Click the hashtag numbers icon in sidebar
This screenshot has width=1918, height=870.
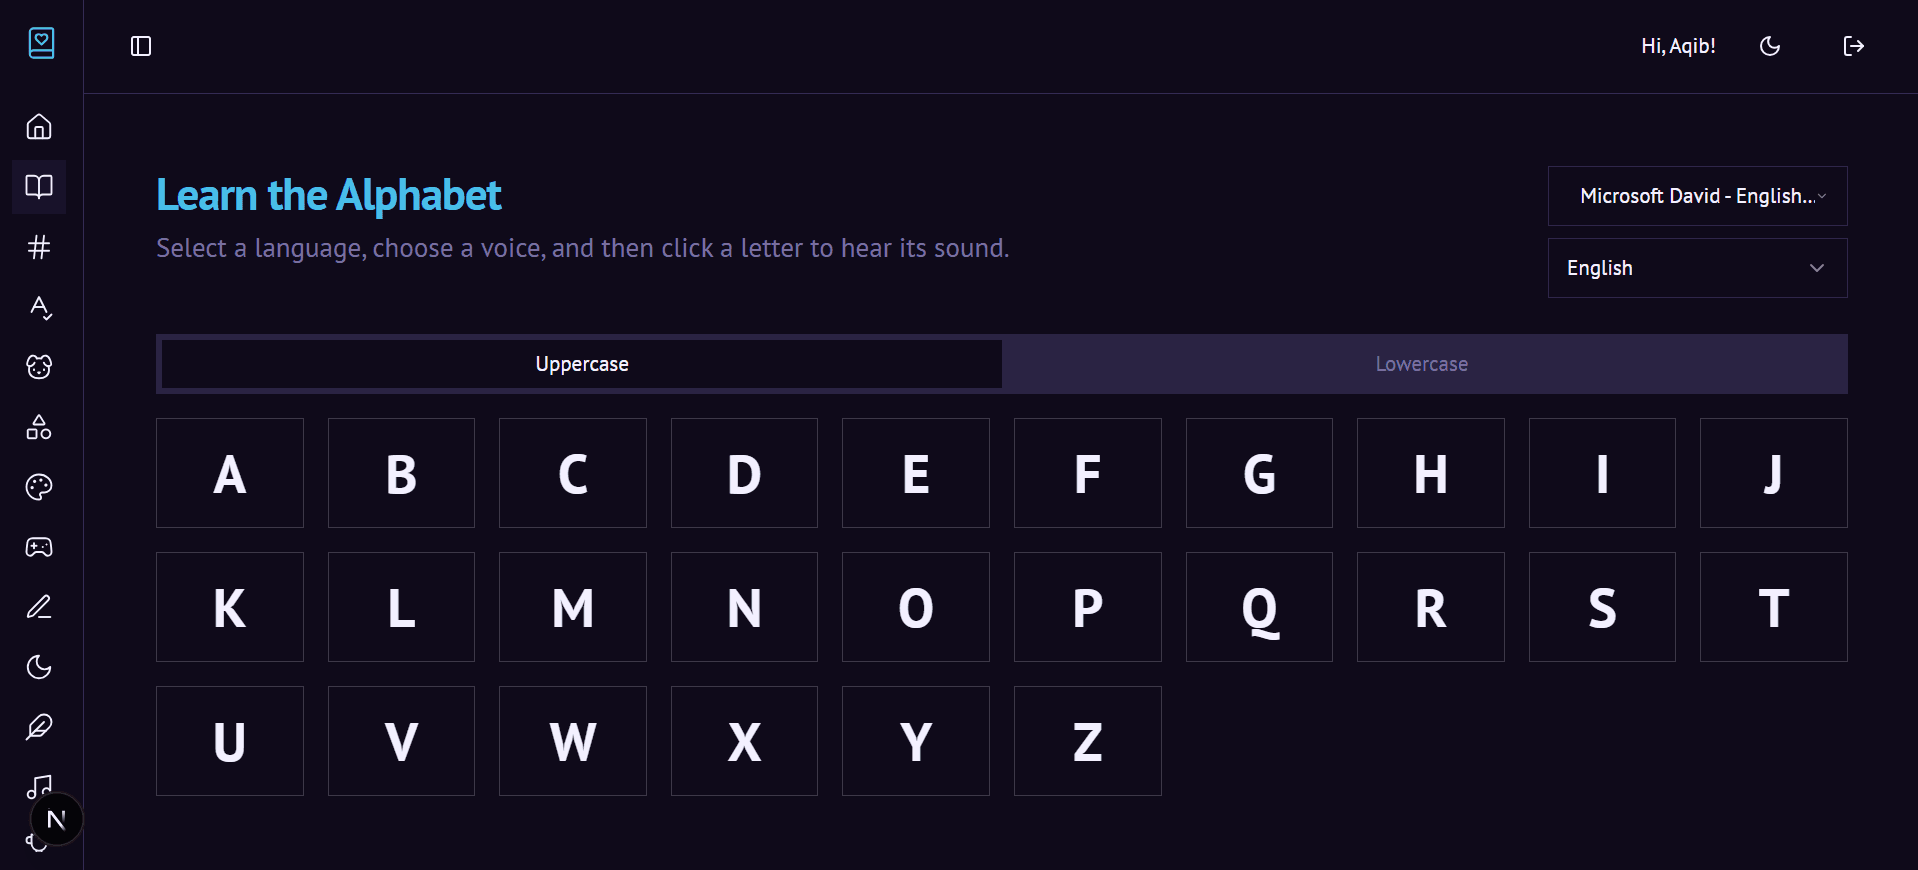(x=39, y=247)
